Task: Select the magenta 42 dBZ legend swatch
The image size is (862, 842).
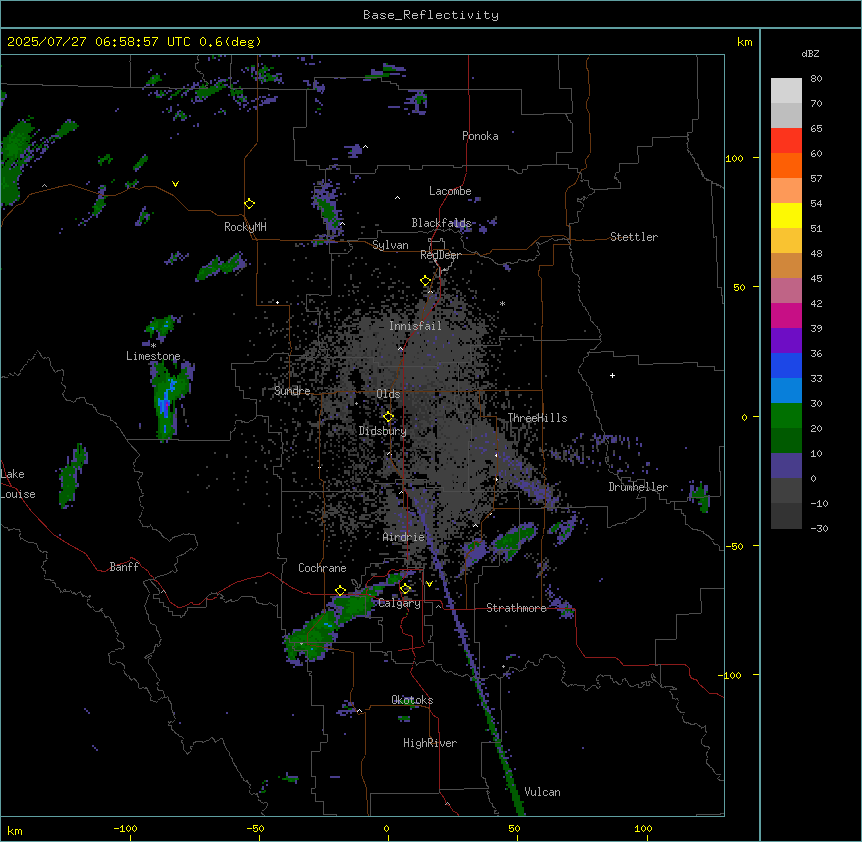Action: [786, 315]
